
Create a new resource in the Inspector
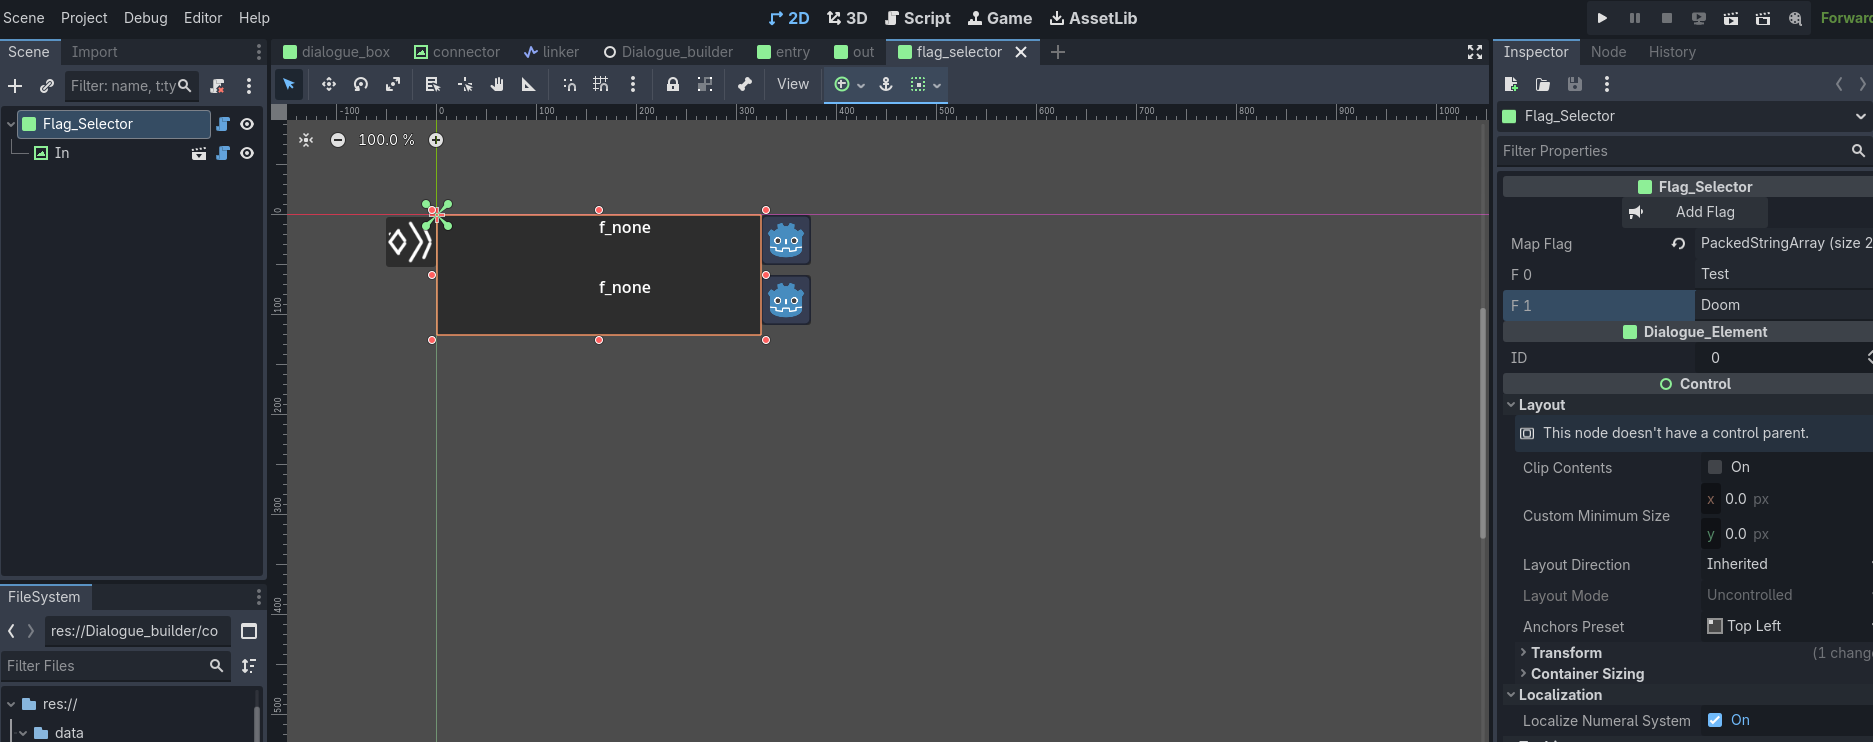point(1511,85)
